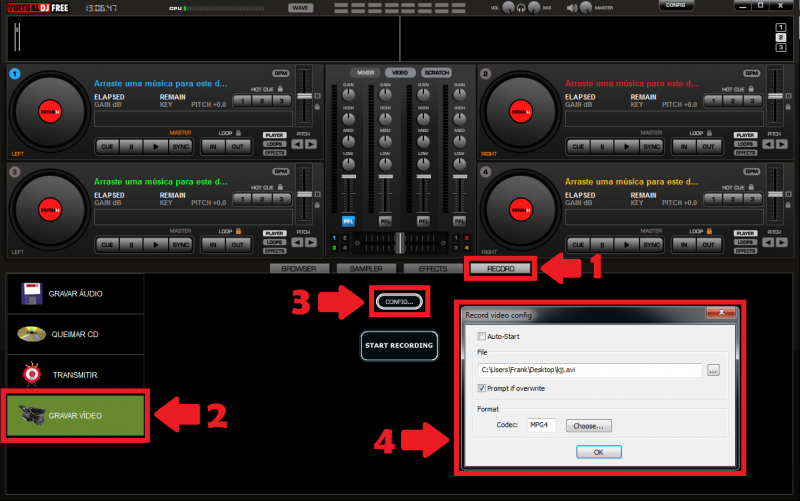Viewport: 800px width, 501px height.
Task: Toggle PFL on mixer channel 1
Action: pos(348,221)
